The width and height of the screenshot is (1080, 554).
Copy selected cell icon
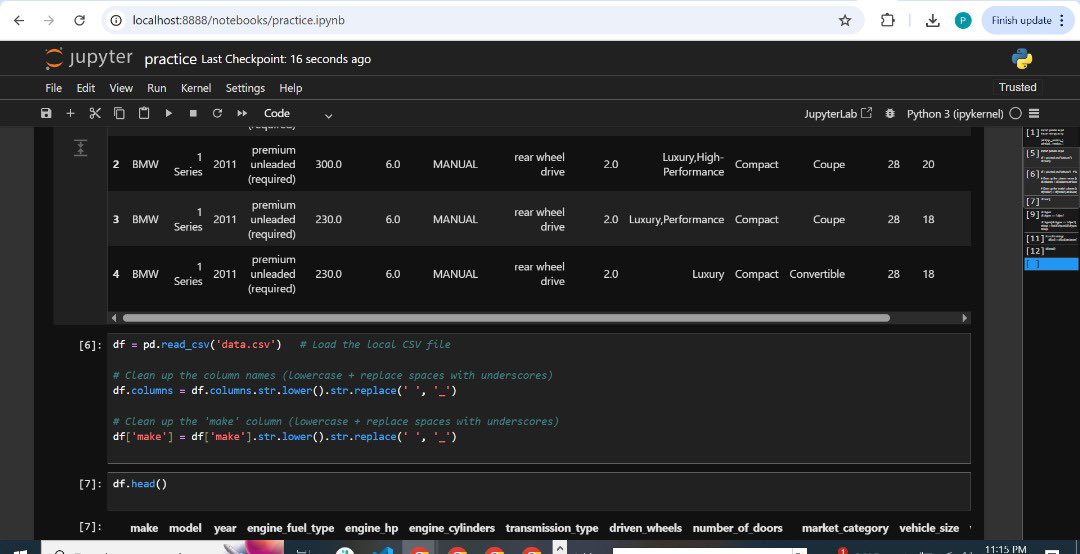(x=119, y=114)
